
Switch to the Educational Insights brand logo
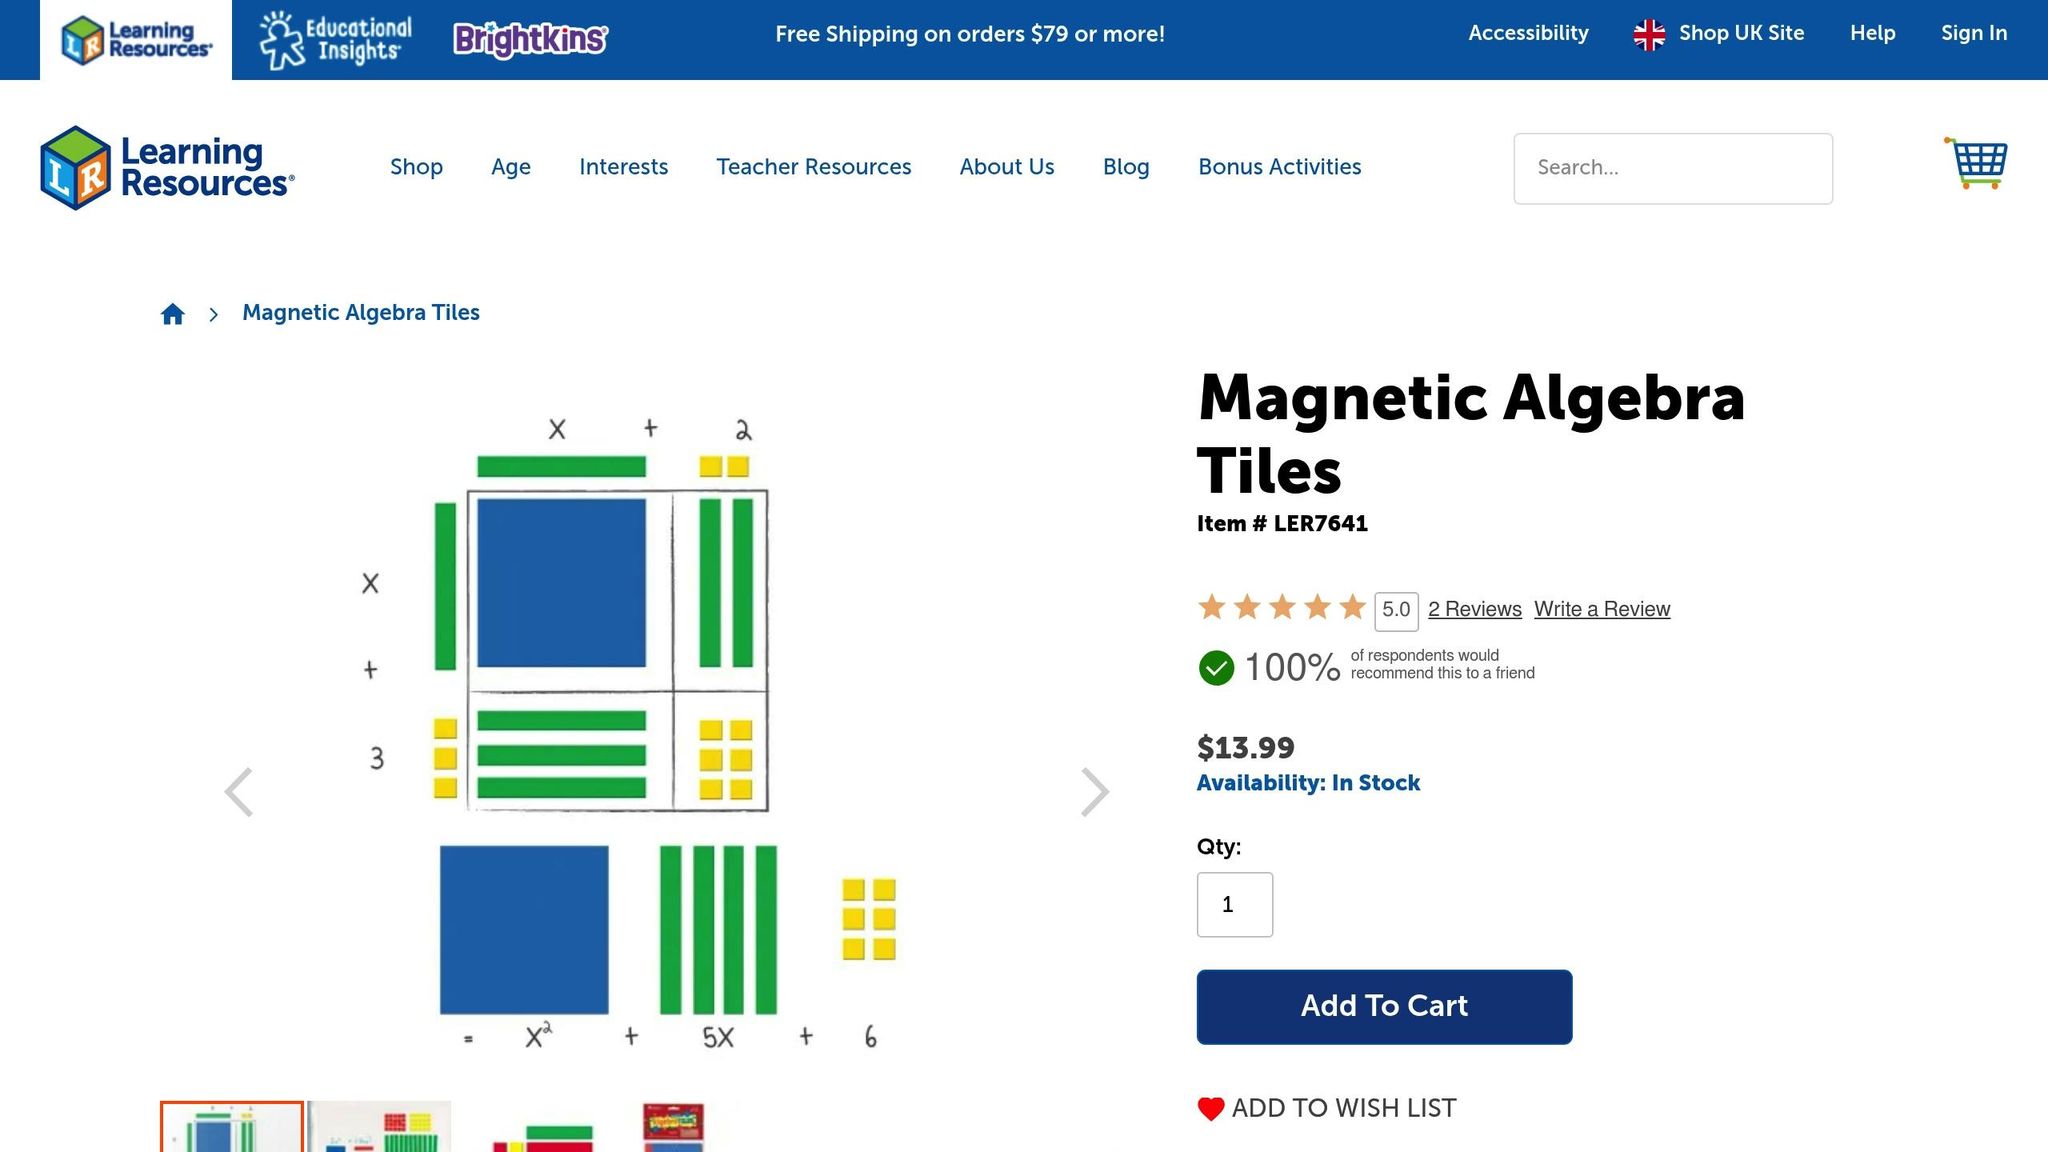[x=336, y=40]
